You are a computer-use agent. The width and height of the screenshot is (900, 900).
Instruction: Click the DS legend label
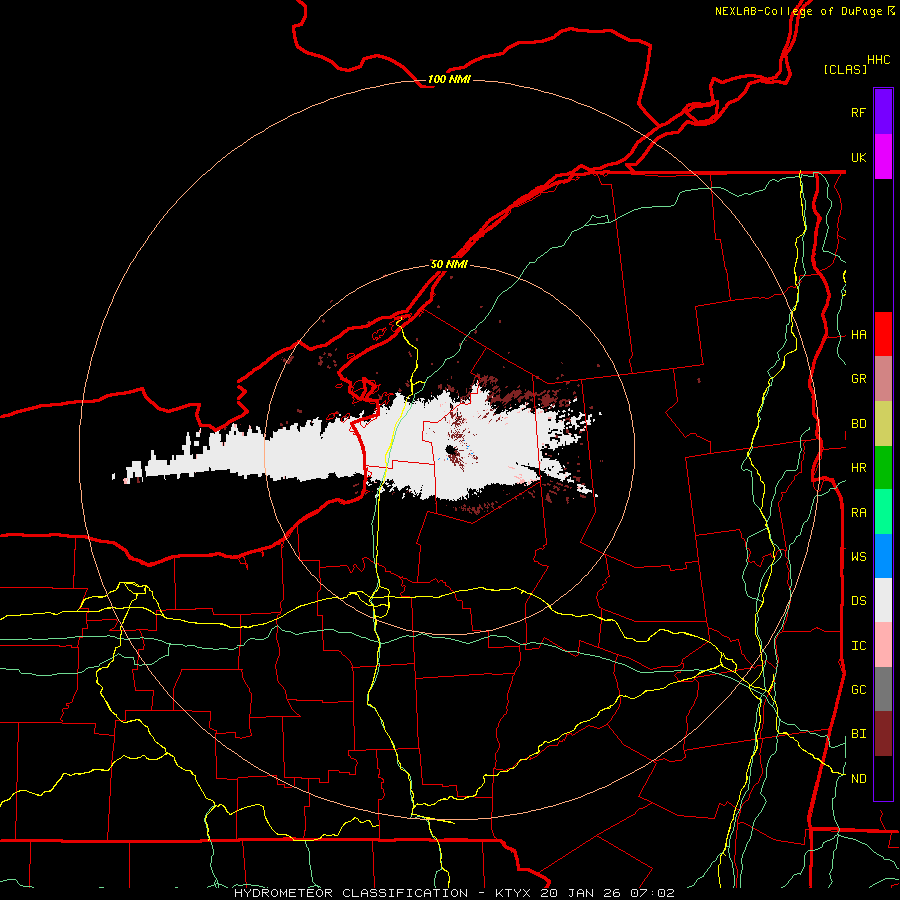coord(858,601)
